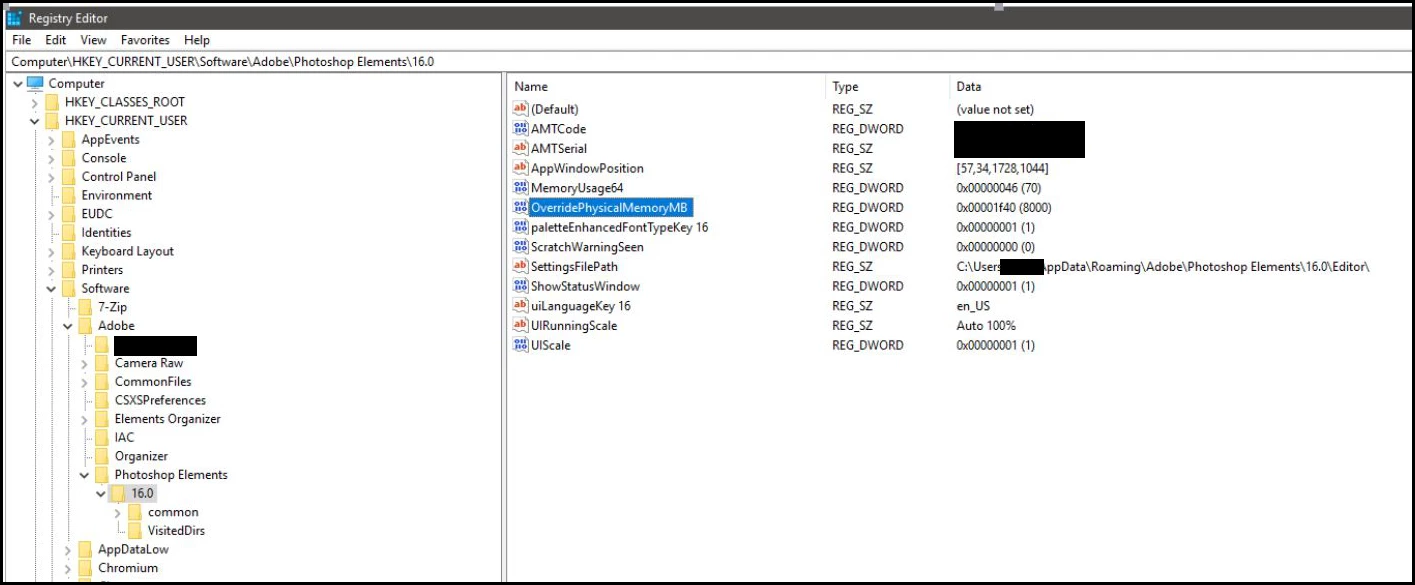Expand the common subkey
Screen dimensions: 1415x585
(118, 512)
